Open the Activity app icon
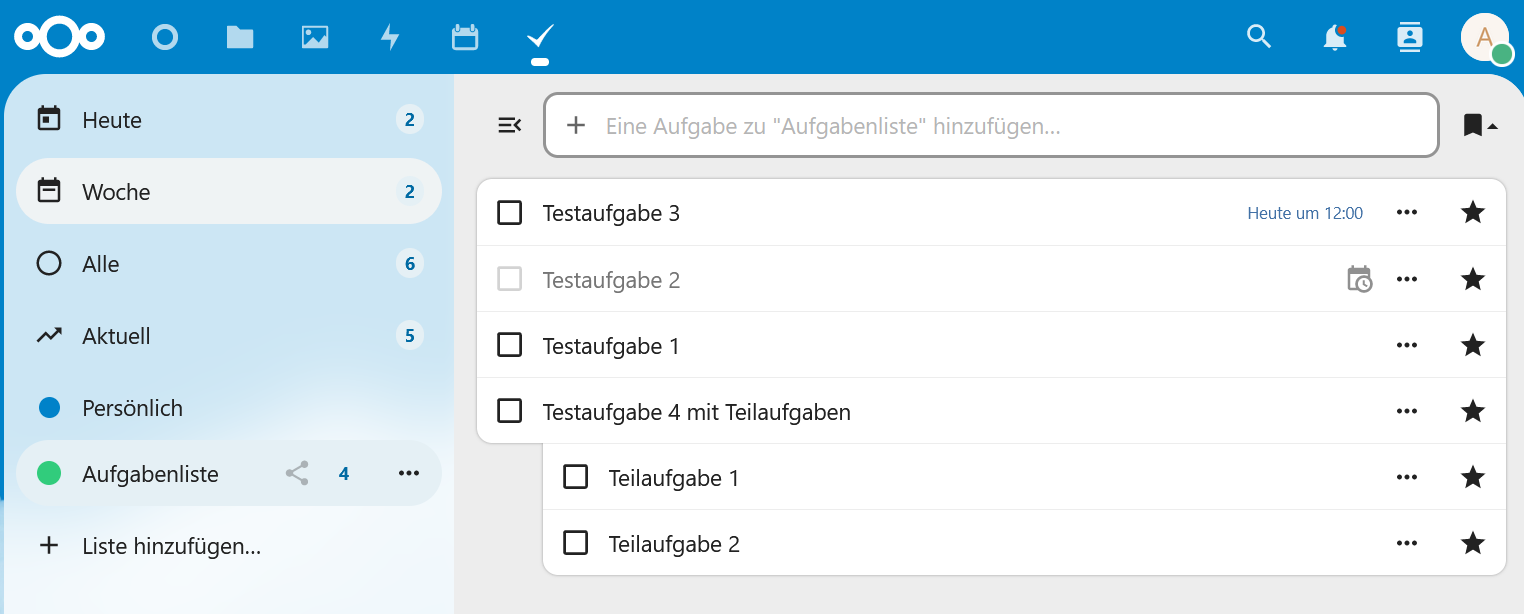 pos(390,36)
